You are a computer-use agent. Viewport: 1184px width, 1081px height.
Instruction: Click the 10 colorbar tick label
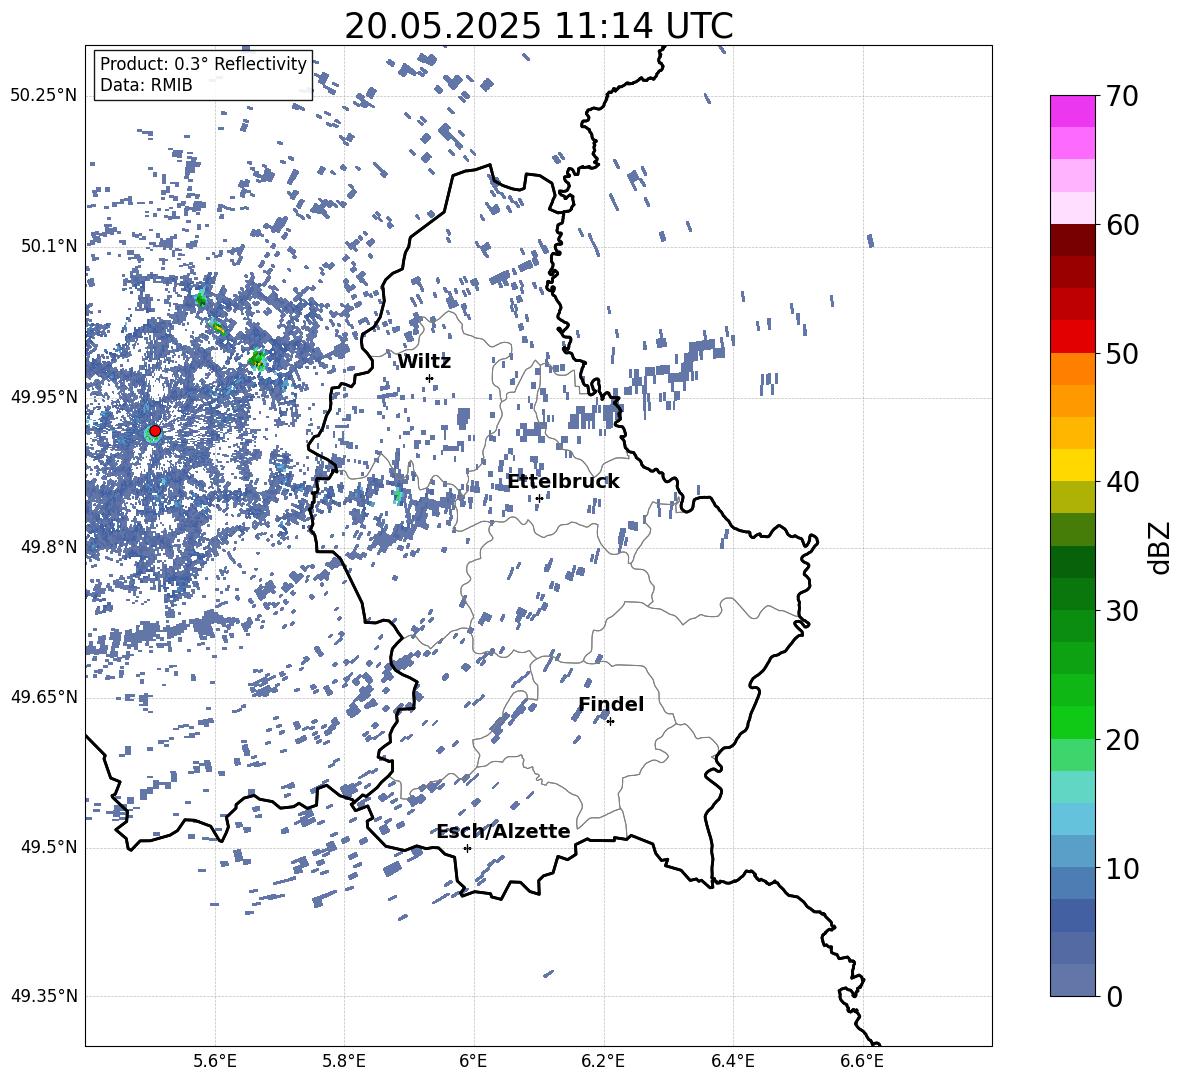point(1123,868)
